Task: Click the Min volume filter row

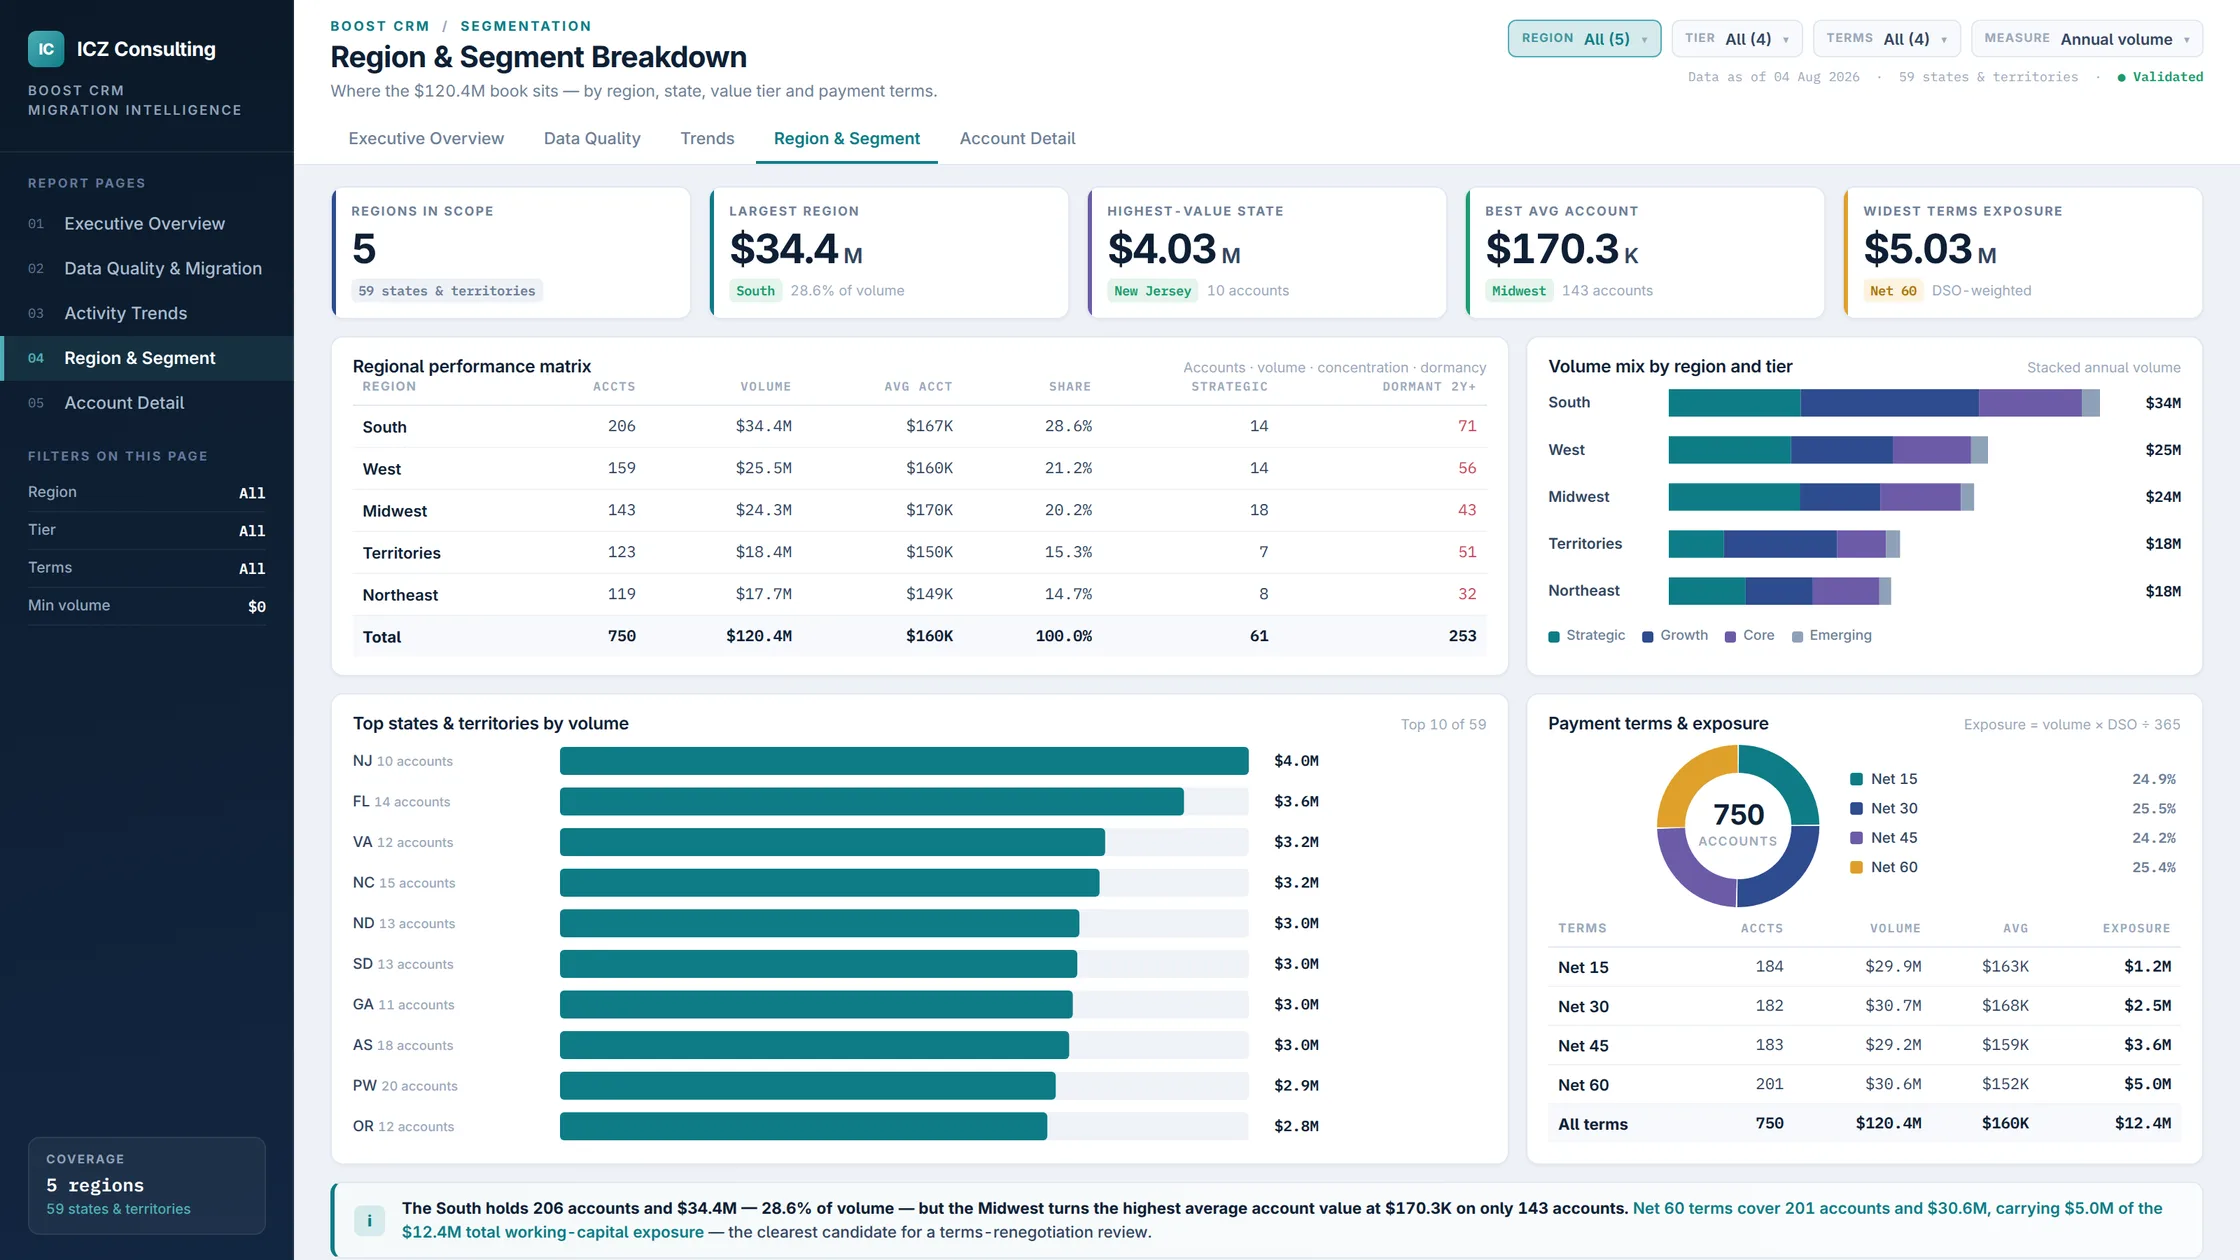Action: point(147,606)
